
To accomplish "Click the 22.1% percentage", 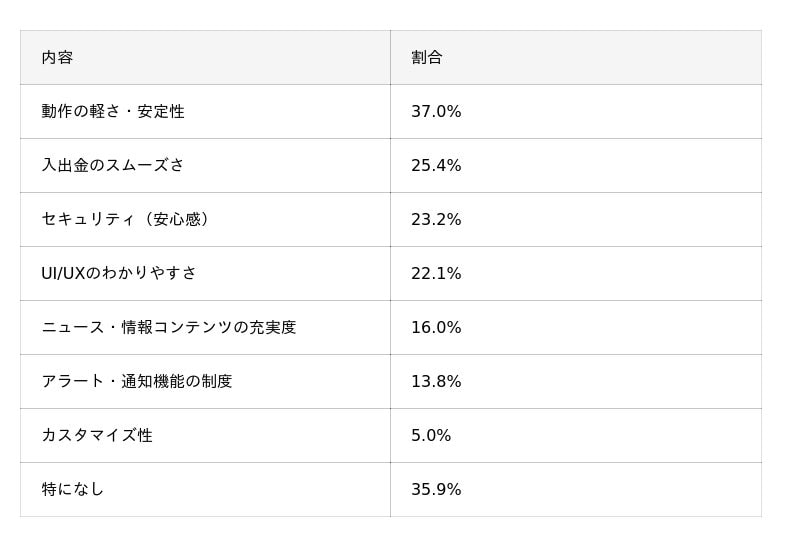I will [436, 274].
